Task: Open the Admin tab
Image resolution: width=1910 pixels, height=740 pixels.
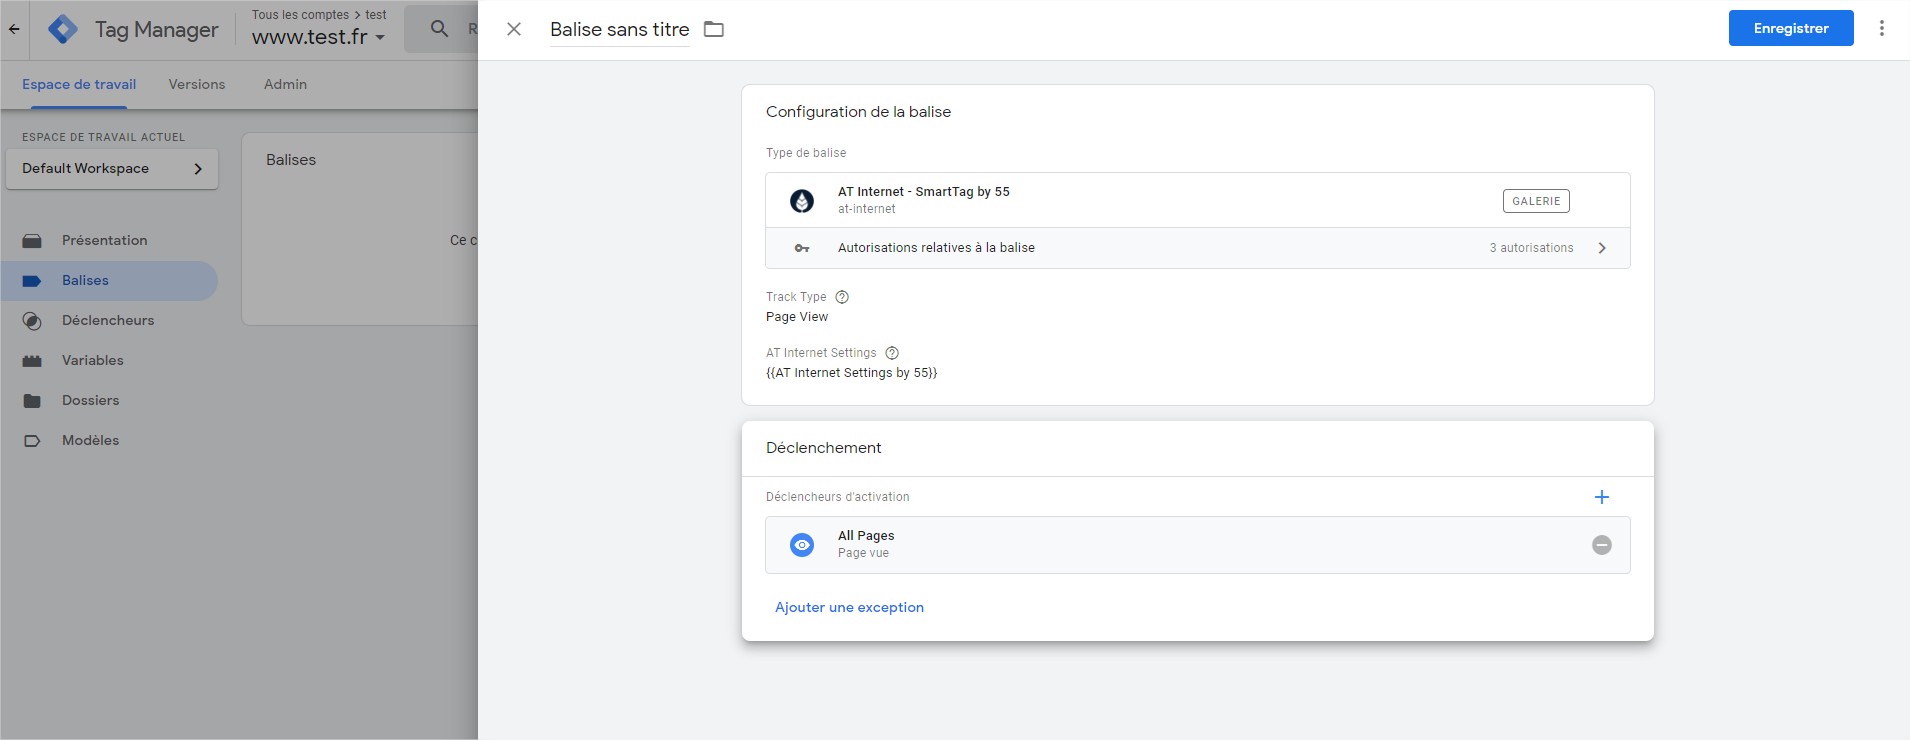Action: coord(285,85)
